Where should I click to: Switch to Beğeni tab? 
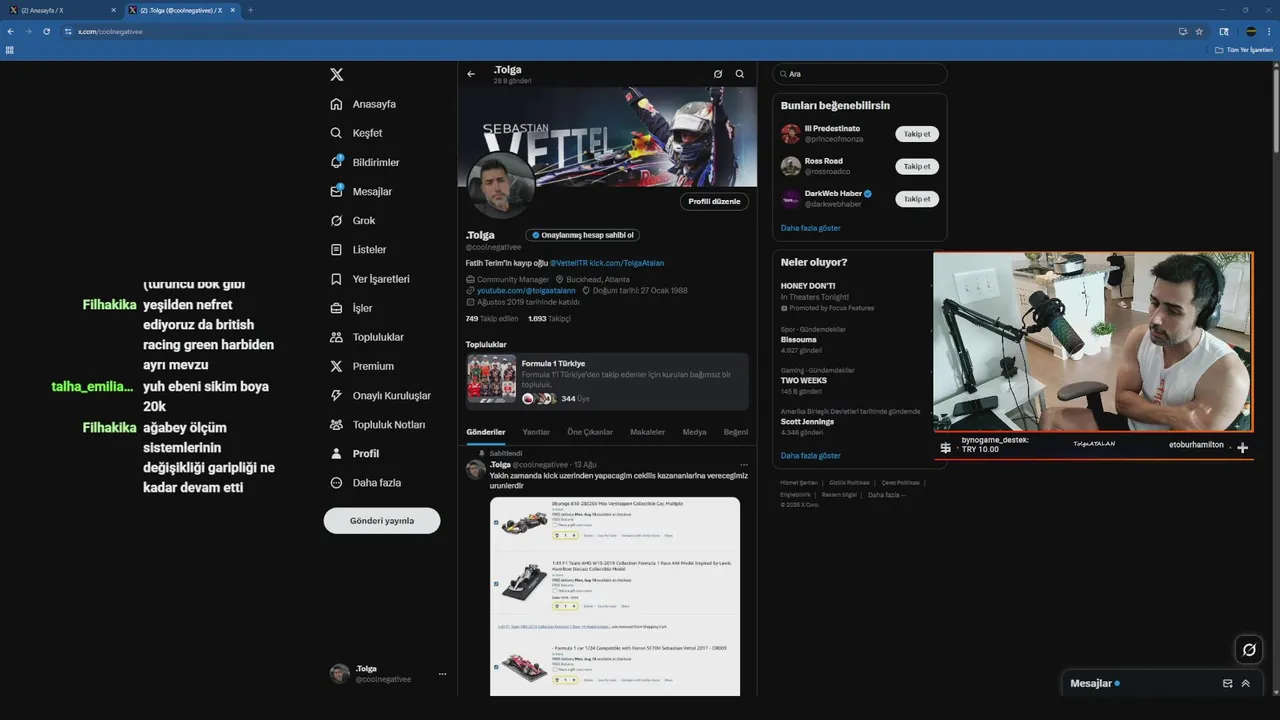(736, 432)
